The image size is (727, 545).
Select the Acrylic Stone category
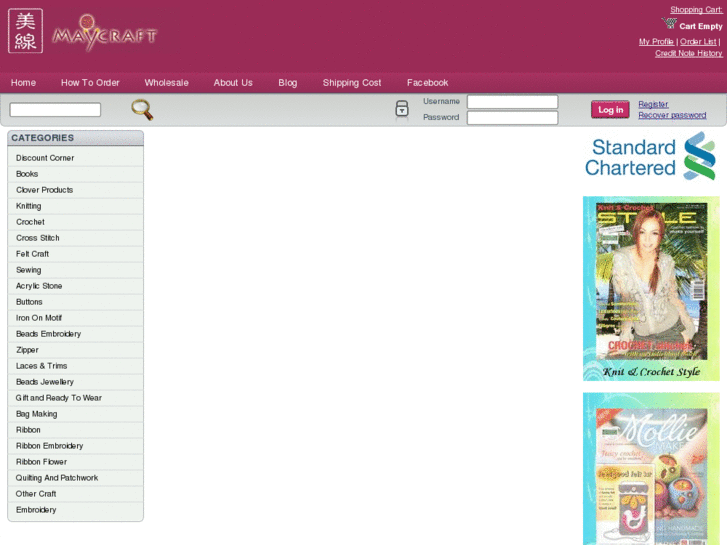tap(76, 286)
